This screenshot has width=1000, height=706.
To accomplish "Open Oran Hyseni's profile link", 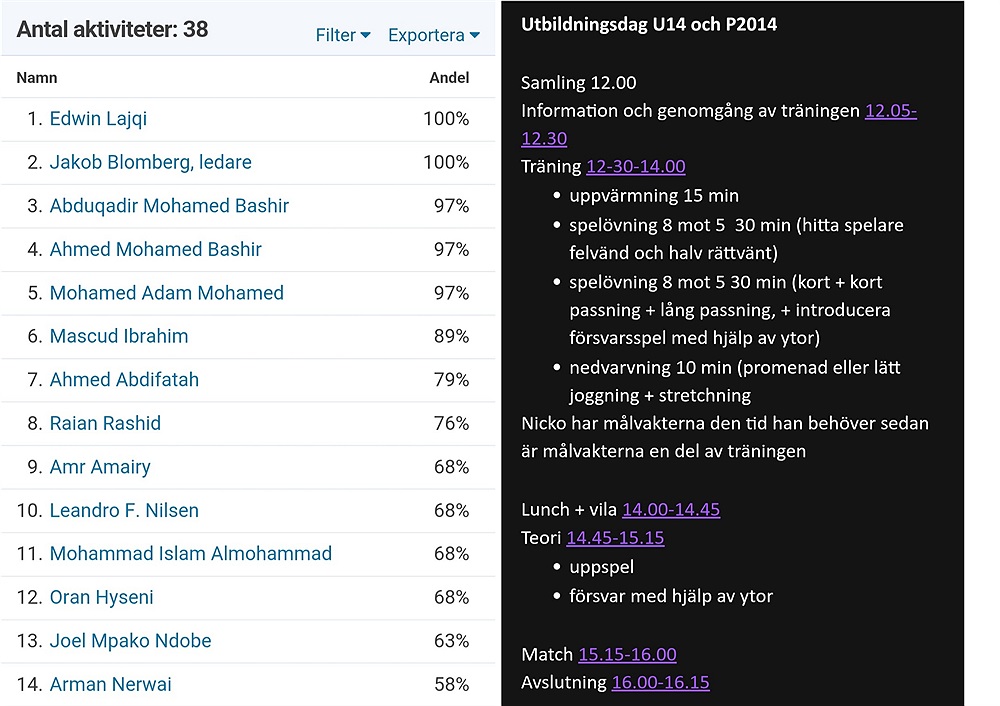I will 102,597.
